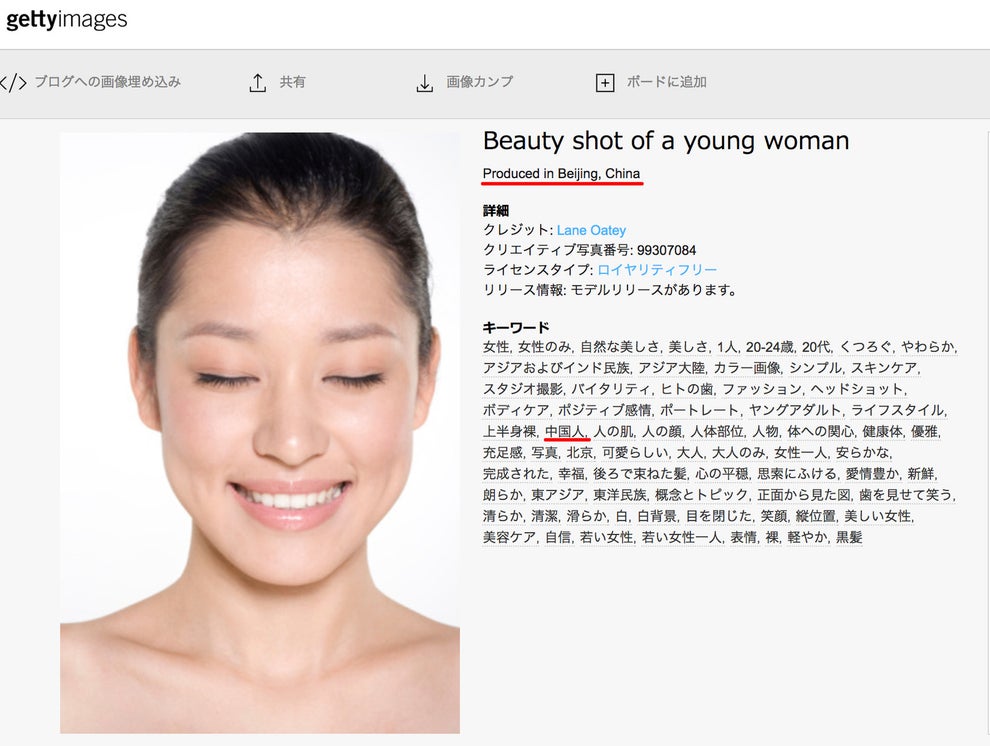Click the share upload arrow icon
Viewport: 990px width, 746px height.
pyautogui.click(x=258, y=83)
